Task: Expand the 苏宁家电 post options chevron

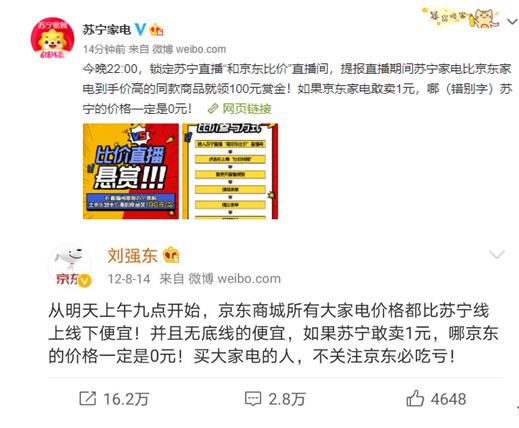Action: [x=512, y=22]
